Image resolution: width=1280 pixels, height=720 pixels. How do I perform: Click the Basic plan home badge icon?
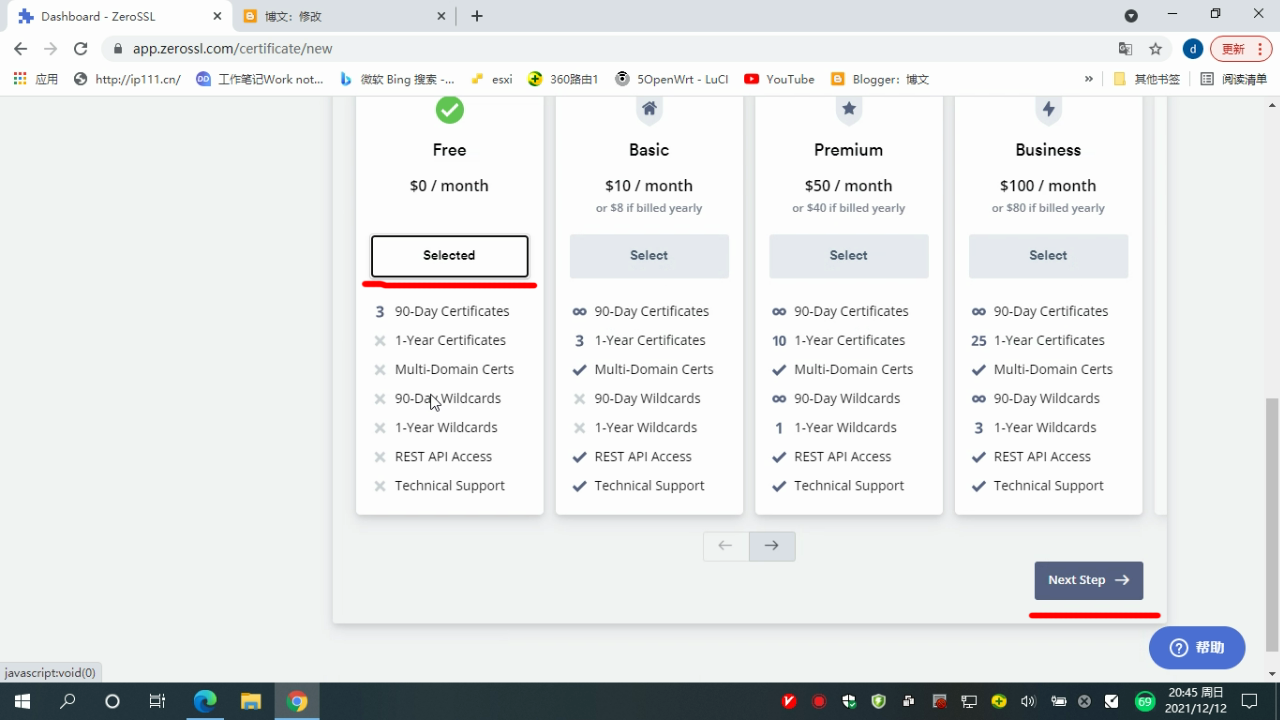pyautogui.click(x=649, y=109)
